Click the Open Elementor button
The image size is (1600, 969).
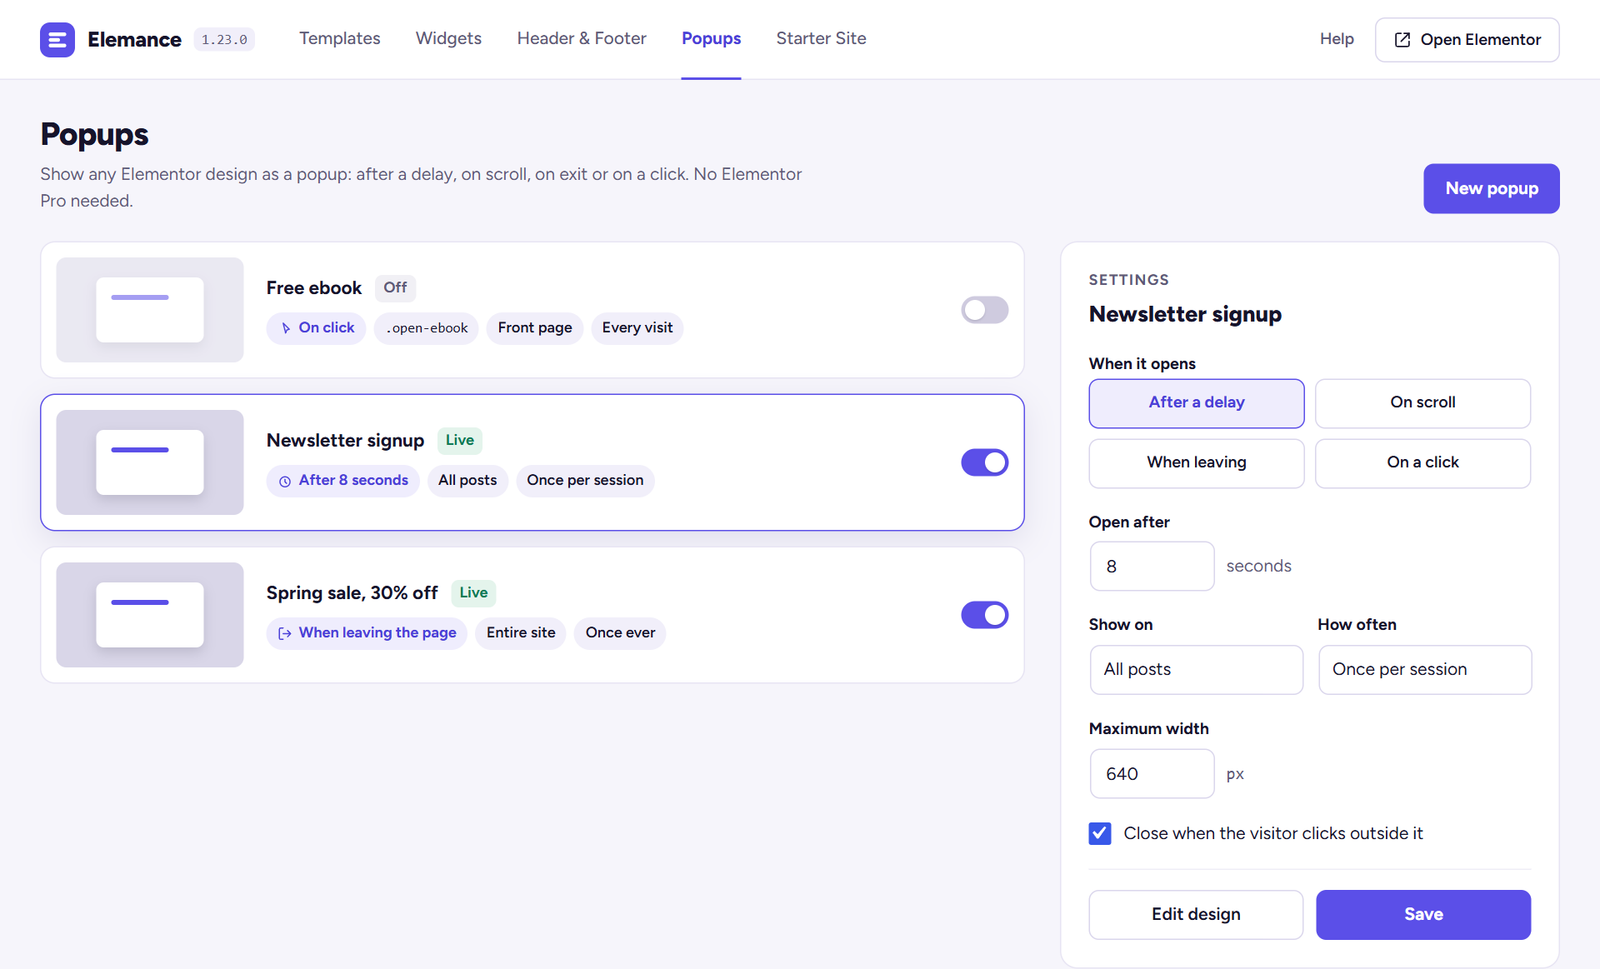1467,40
